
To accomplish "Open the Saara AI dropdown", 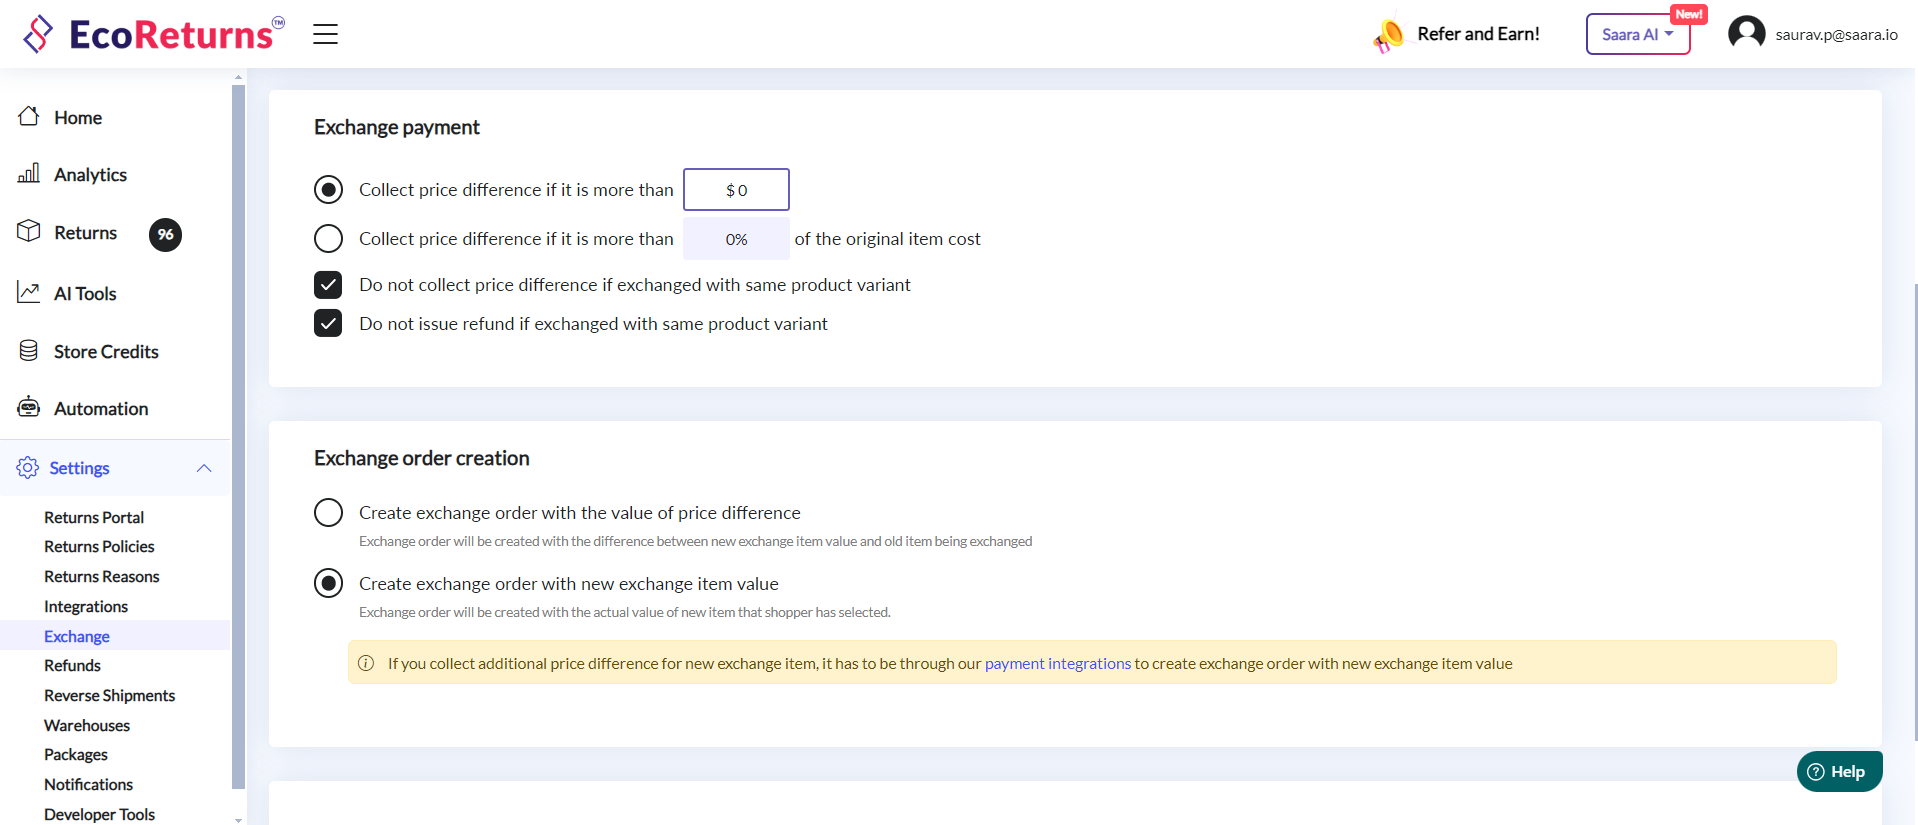I will coord(1637,34).
